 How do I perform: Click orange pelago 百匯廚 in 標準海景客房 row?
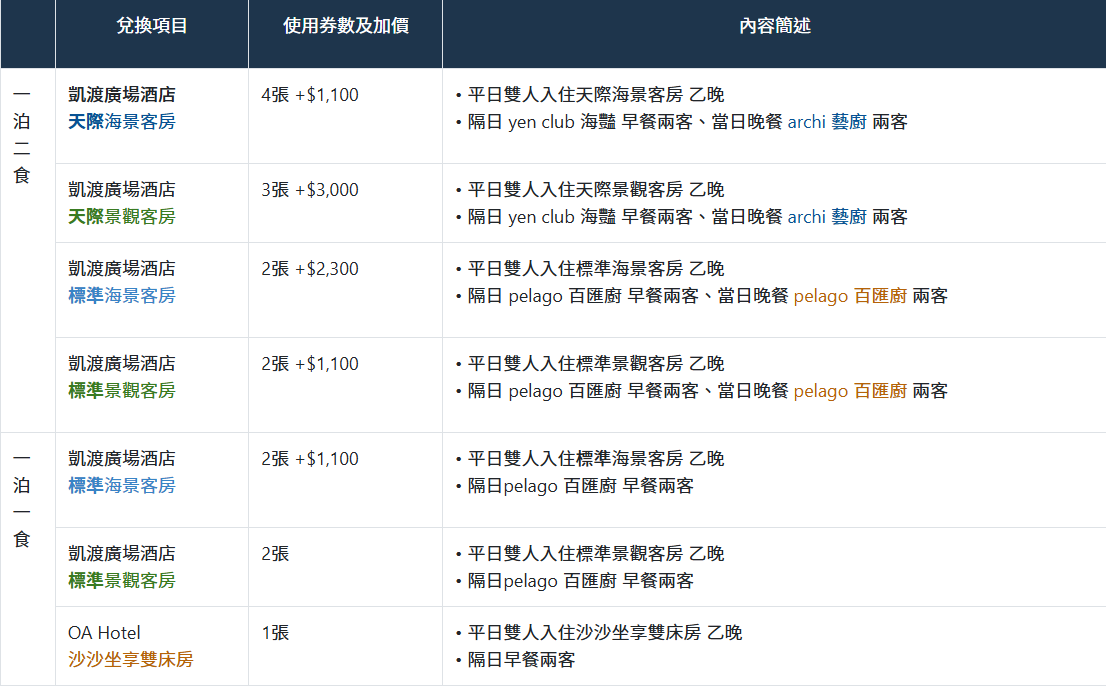click(850, 296)
